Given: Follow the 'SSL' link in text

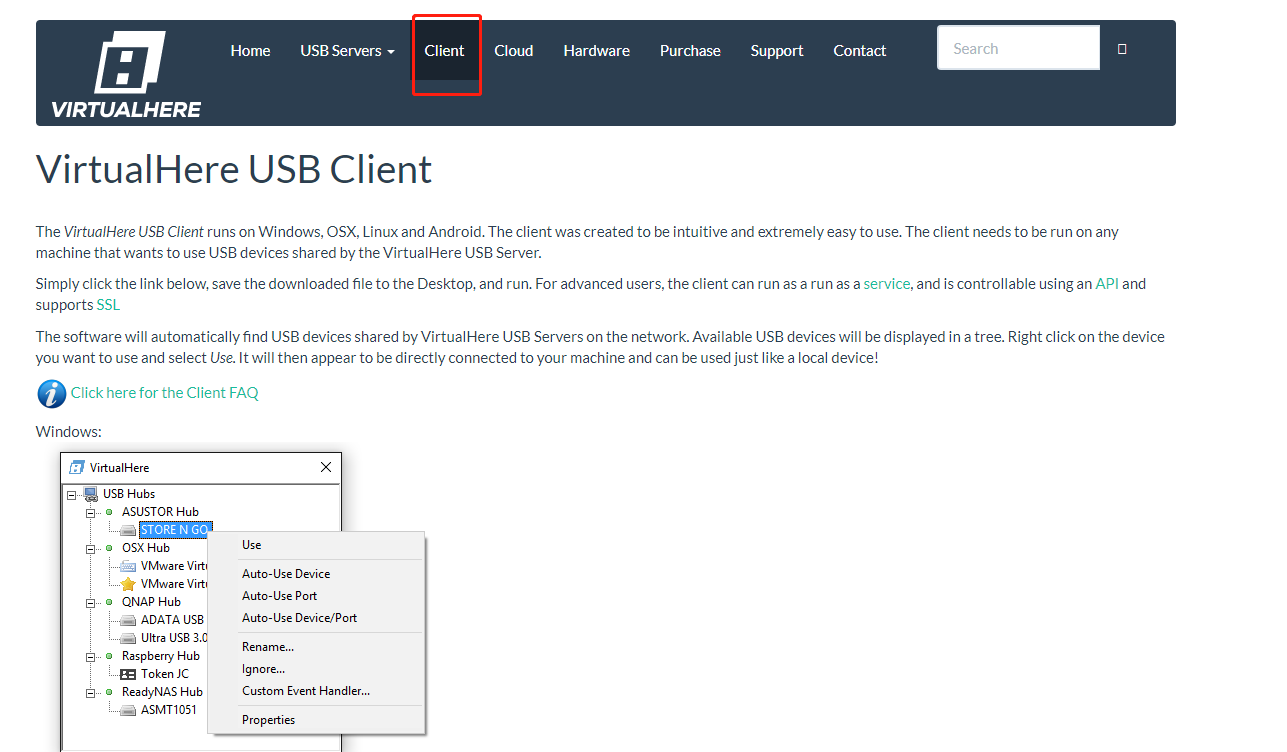Looking at the screenshot, I should [108, 305].
